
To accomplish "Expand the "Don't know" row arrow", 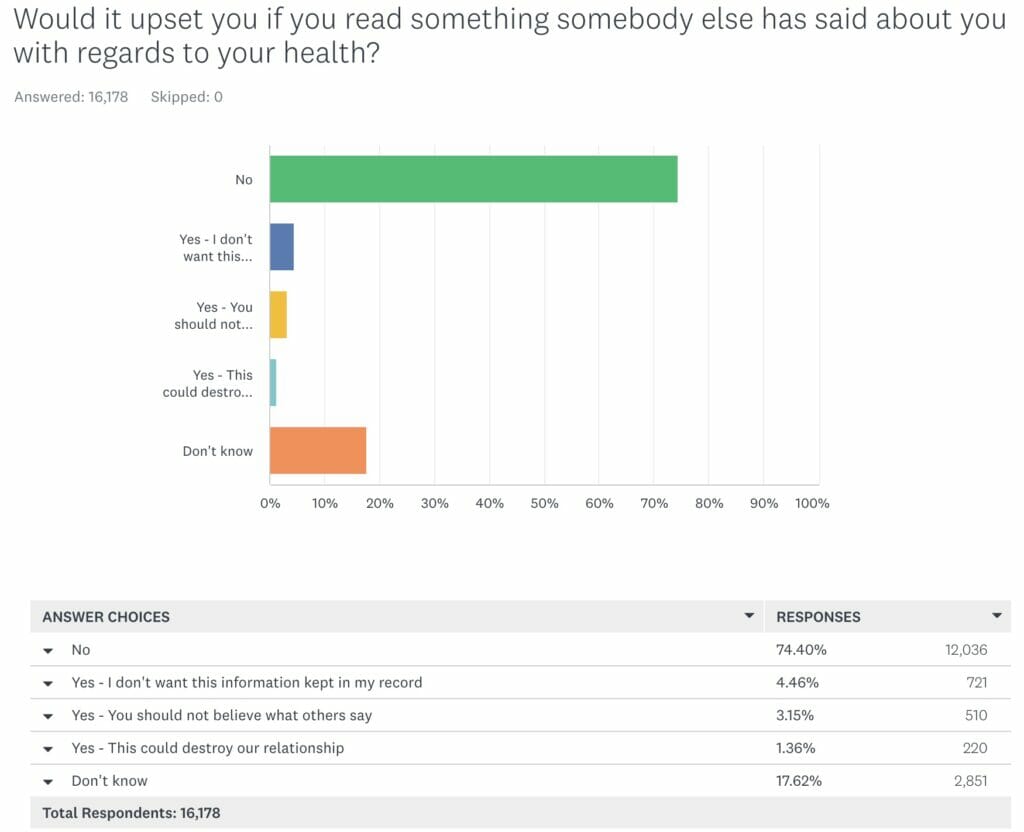I will point(48,781).
